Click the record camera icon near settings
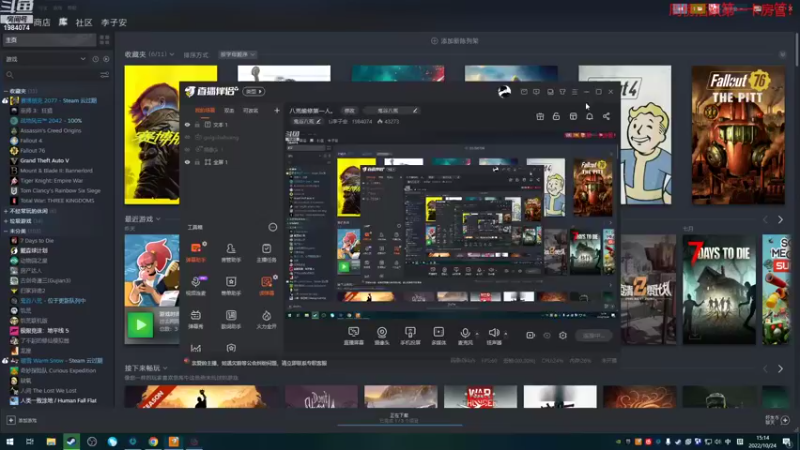800x450 pixels. click(x=531, y=335)
